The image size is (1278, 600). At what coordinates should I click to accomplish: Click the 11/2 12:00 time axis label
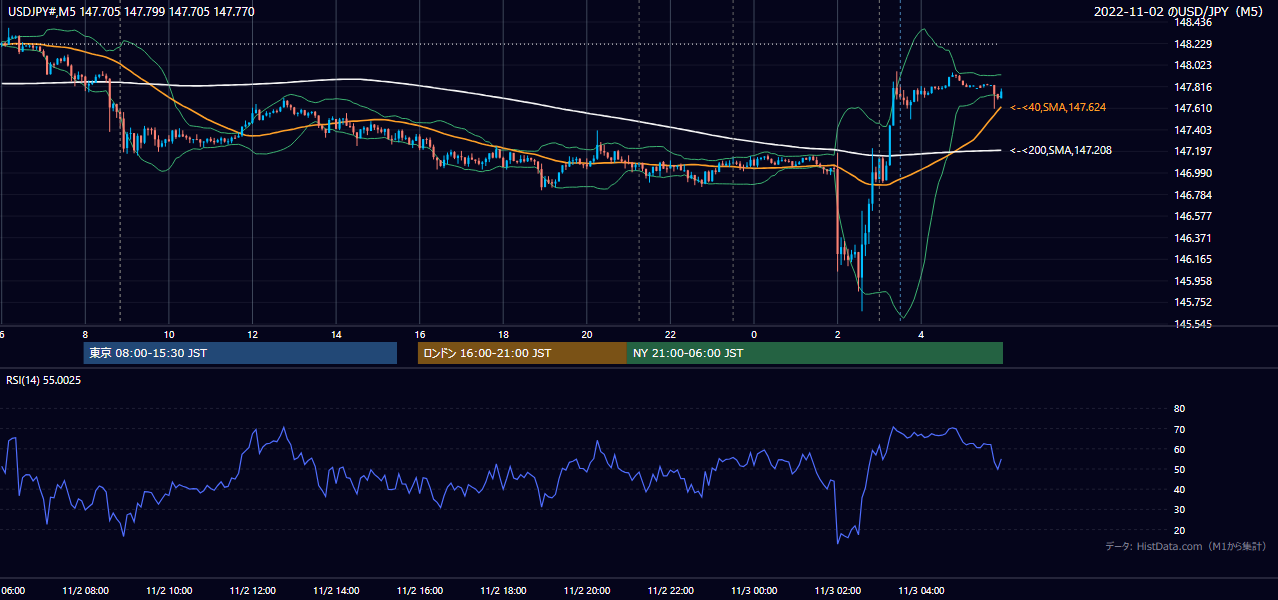(x=252, y=591)
